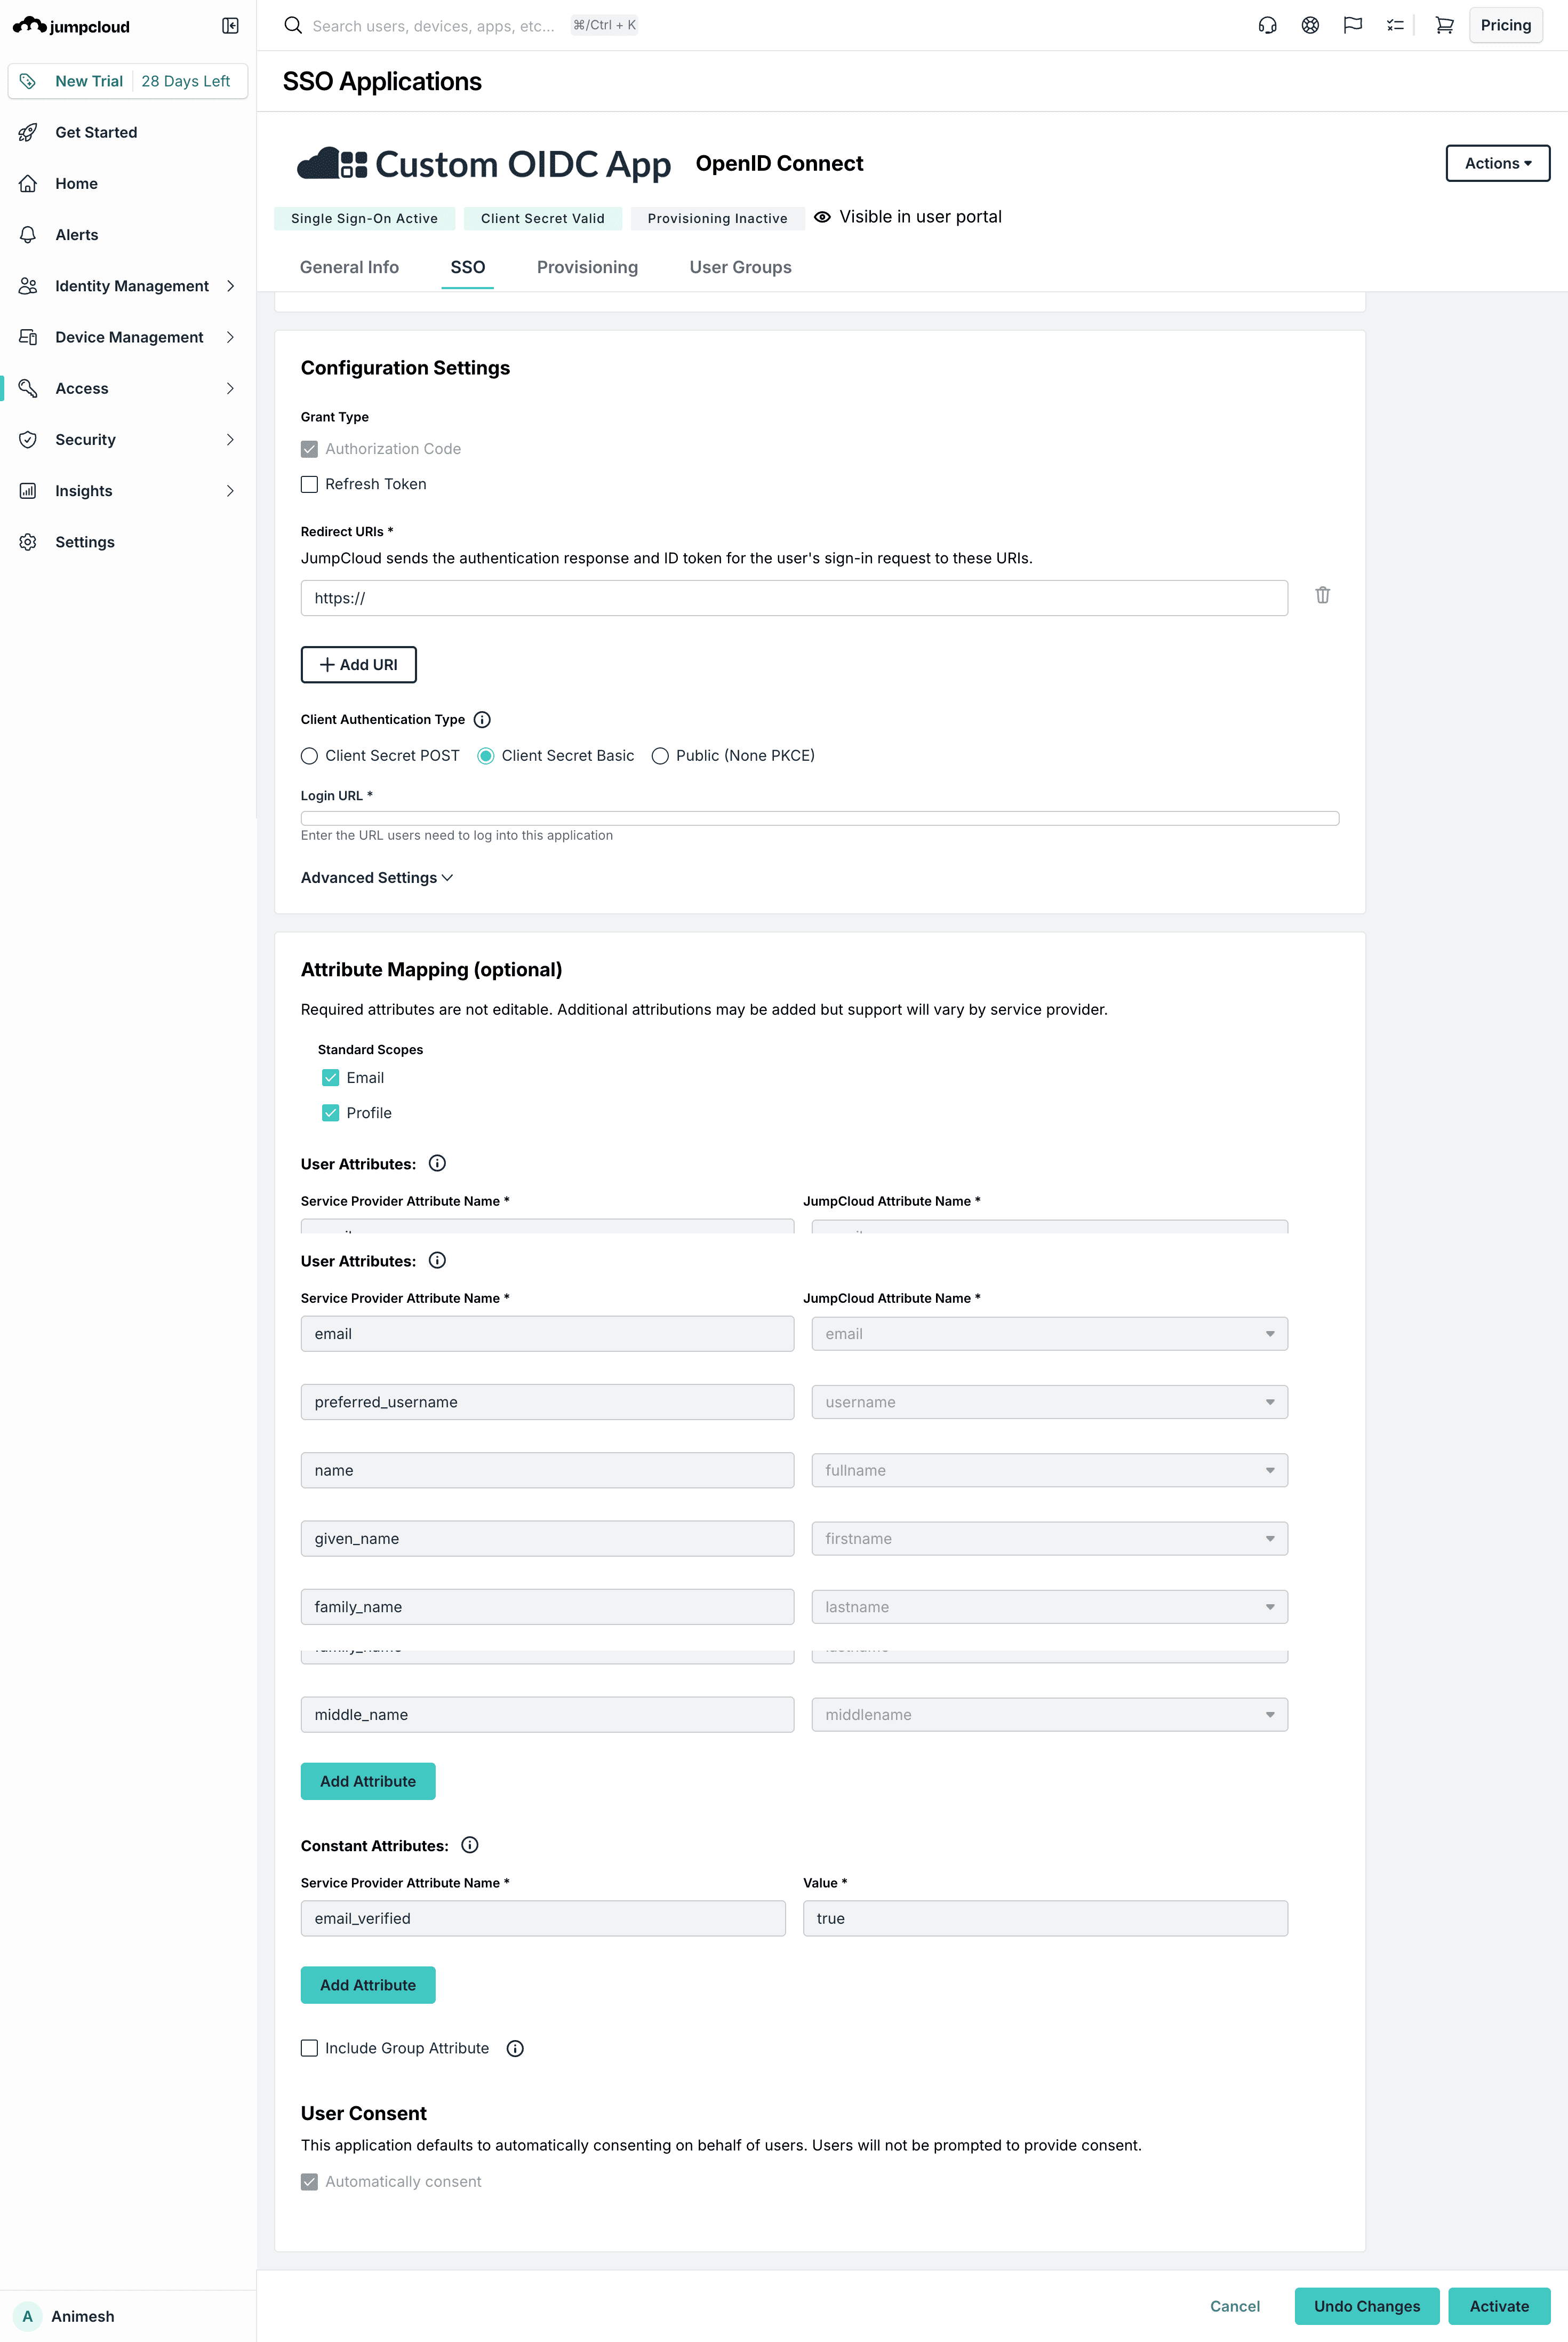Open the checklist tasks icon

(x=1395, y=26)
